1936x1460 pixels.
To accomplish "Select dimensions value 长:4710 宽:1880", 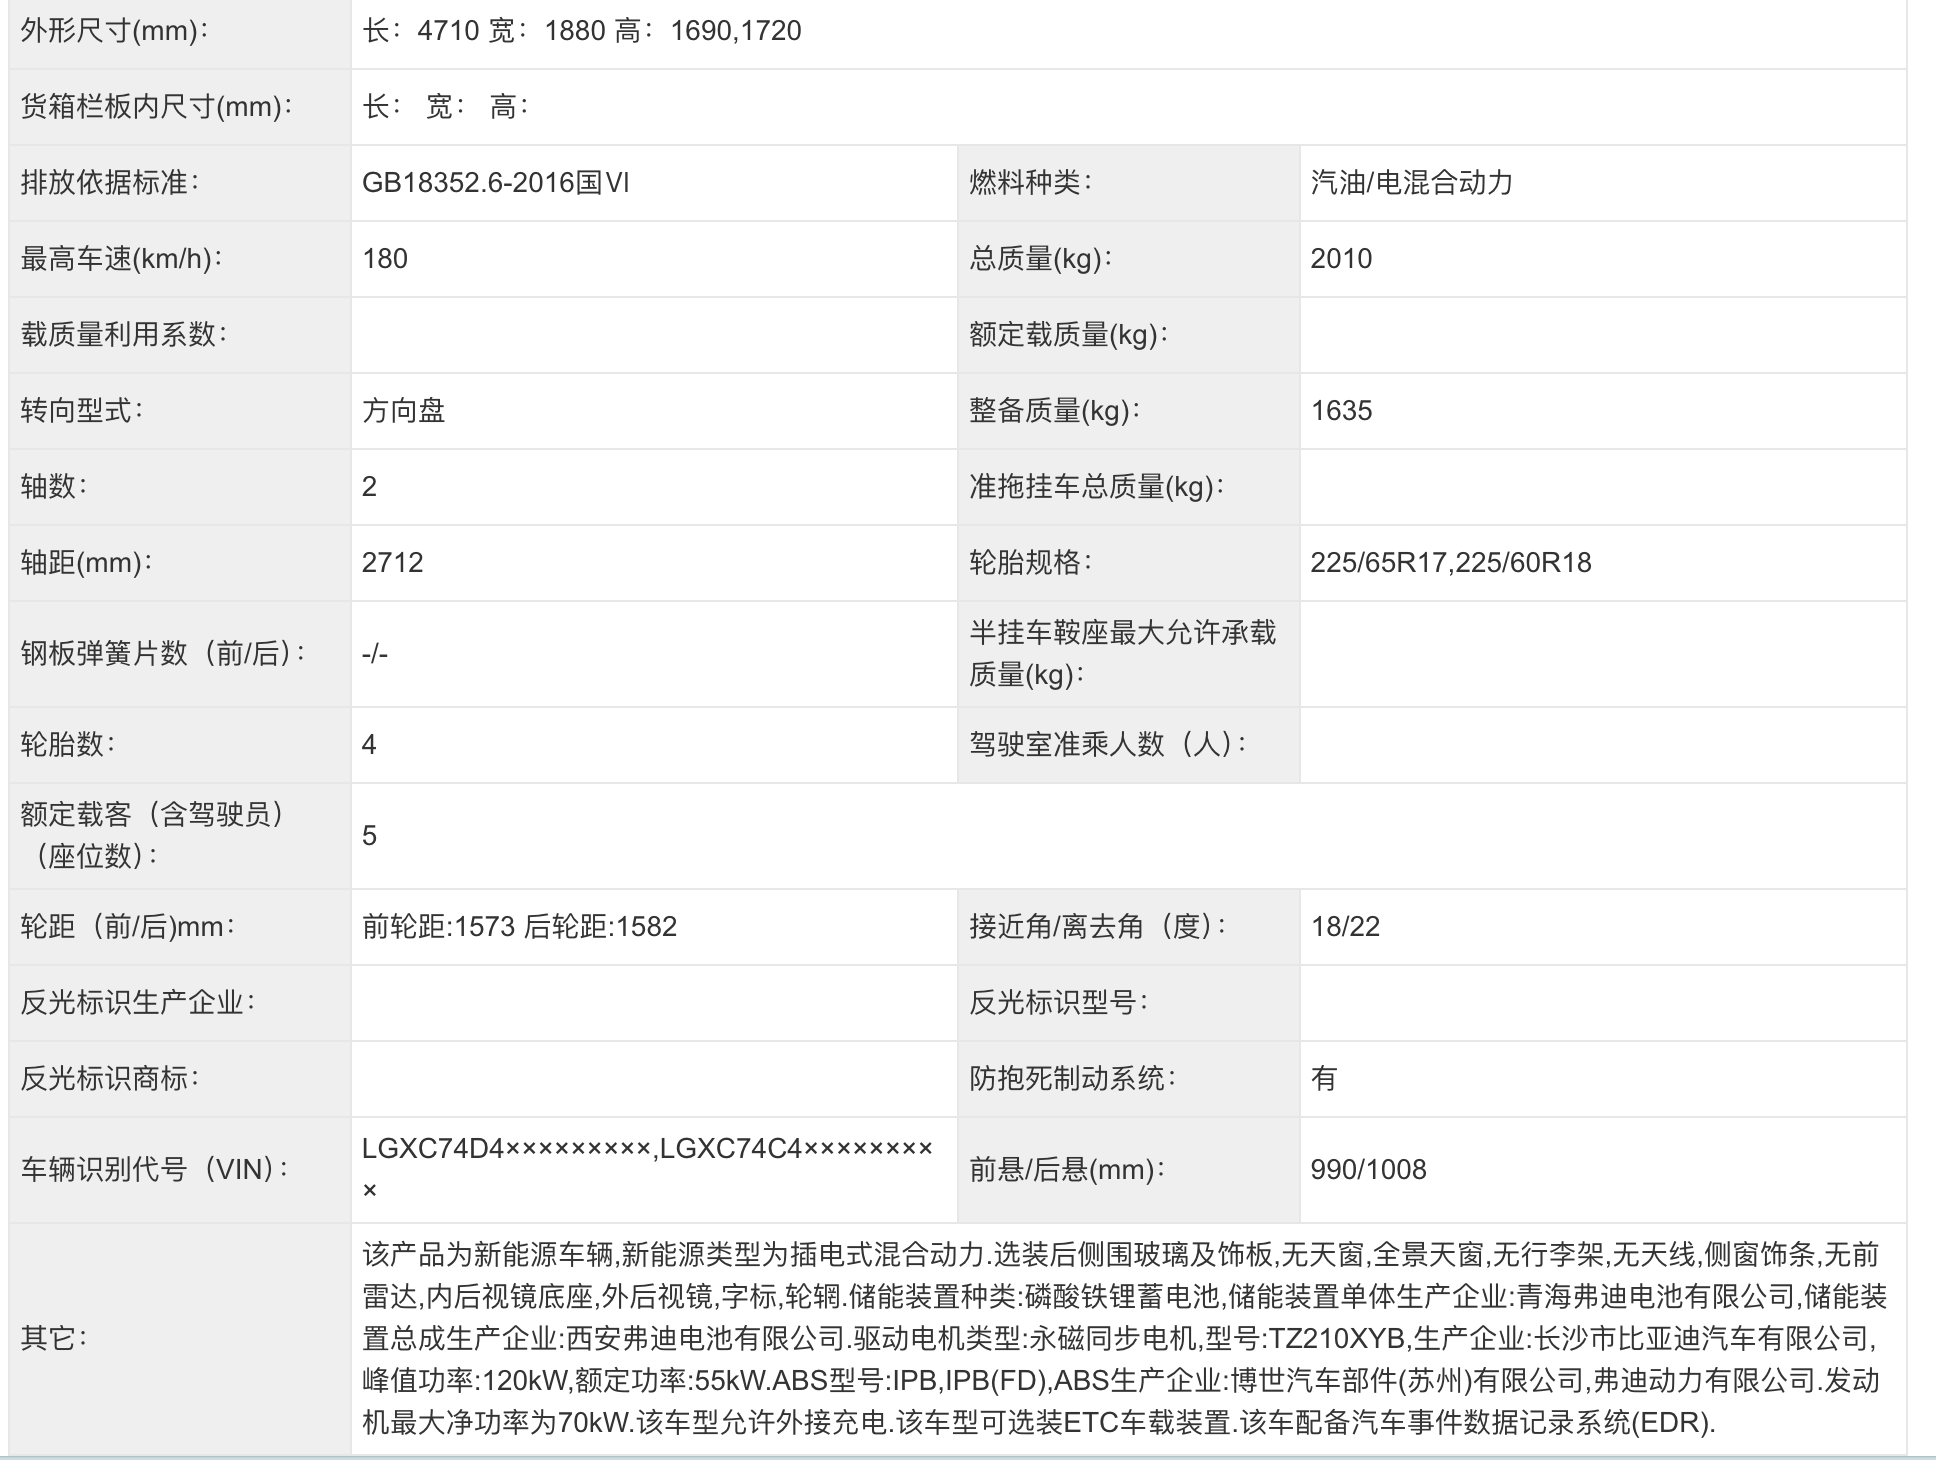I will [484, 31].
